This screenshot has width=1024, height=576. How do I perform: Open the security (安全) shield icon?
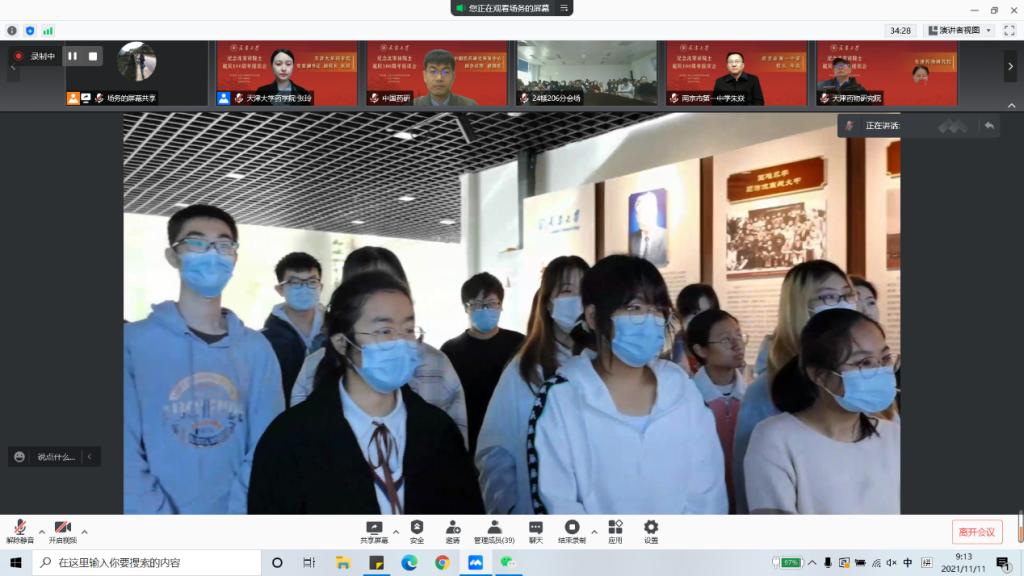[x=417, y=530]
